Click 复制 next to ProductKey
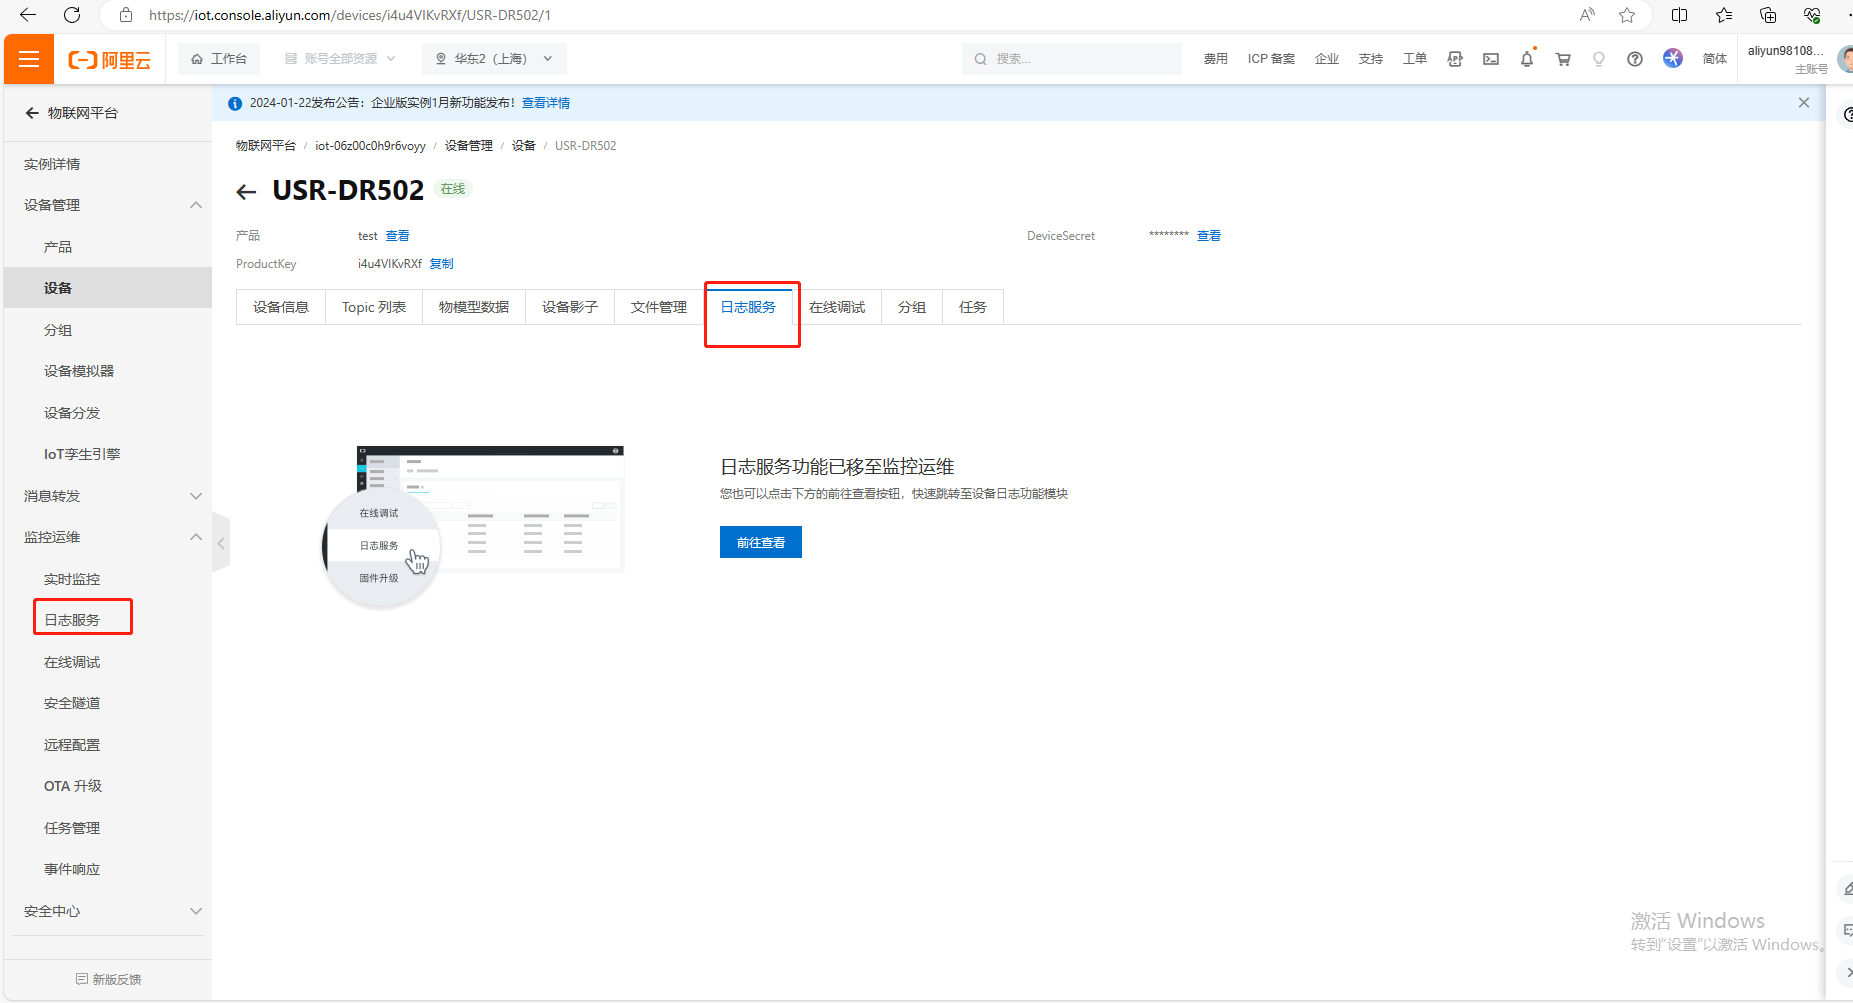Viewport: 1853px width, 1003px height. (441, 264)
